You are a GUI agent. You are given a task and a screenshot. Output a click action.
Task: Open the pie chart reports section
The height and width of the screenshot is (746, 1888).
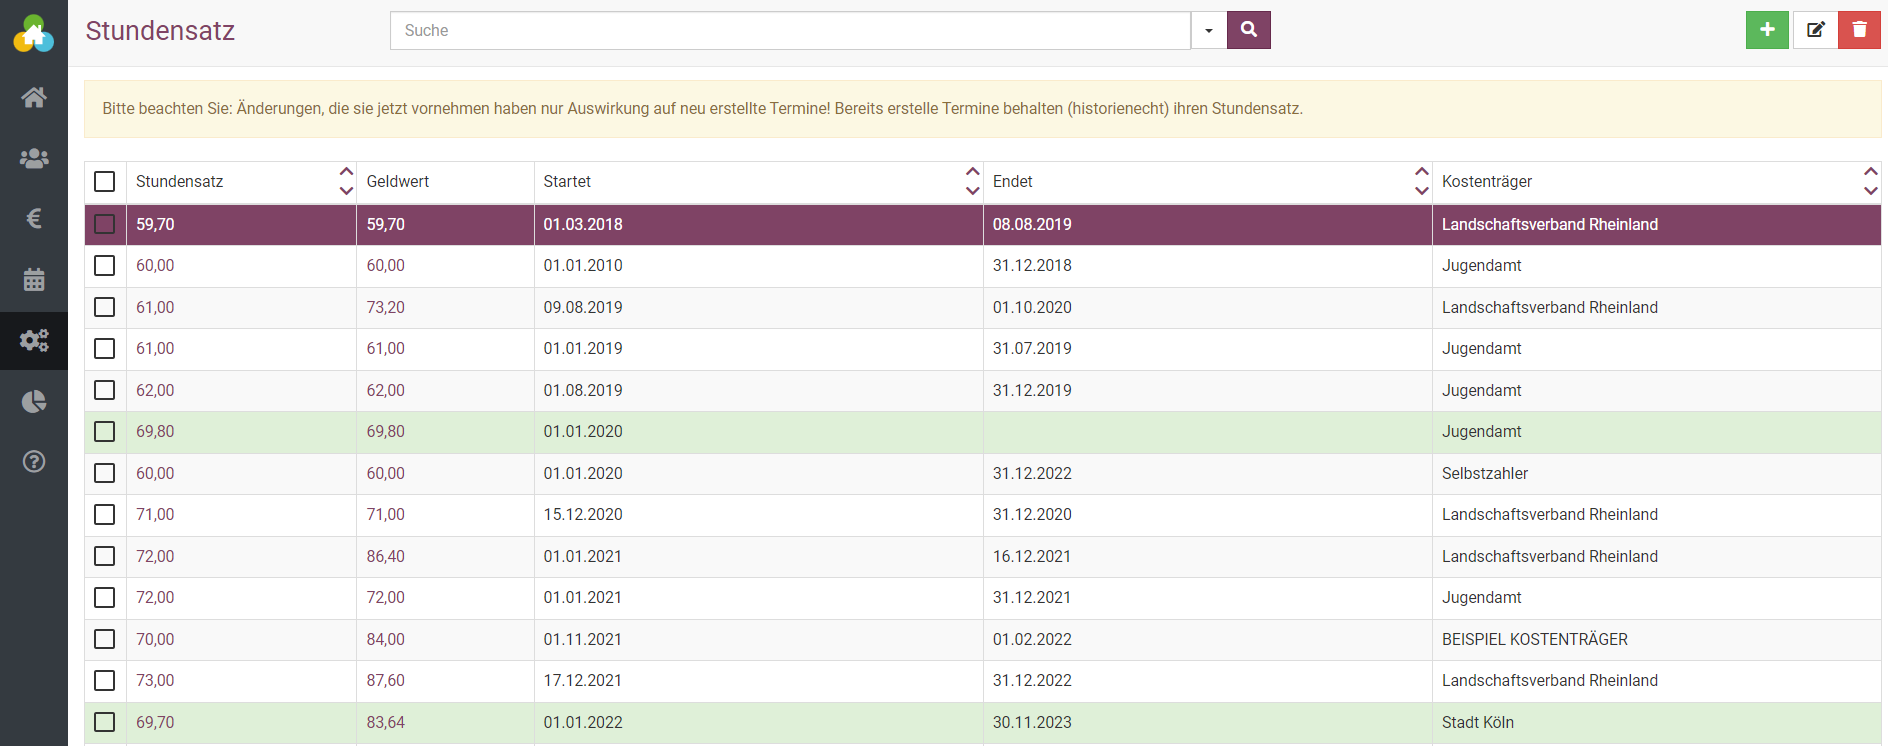pos(34,402)
